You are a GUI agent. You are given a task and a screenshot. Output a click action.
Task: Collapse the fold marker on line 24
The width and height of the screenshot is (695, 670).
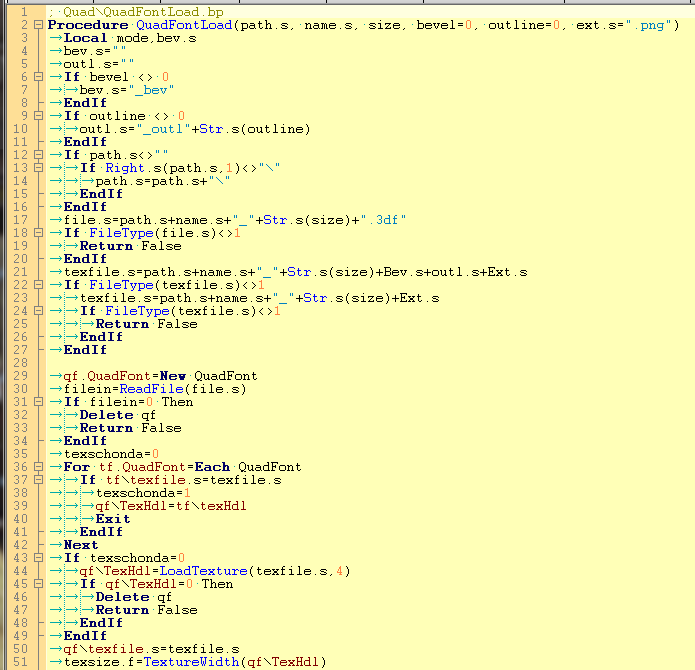click(x=39, y=311)
